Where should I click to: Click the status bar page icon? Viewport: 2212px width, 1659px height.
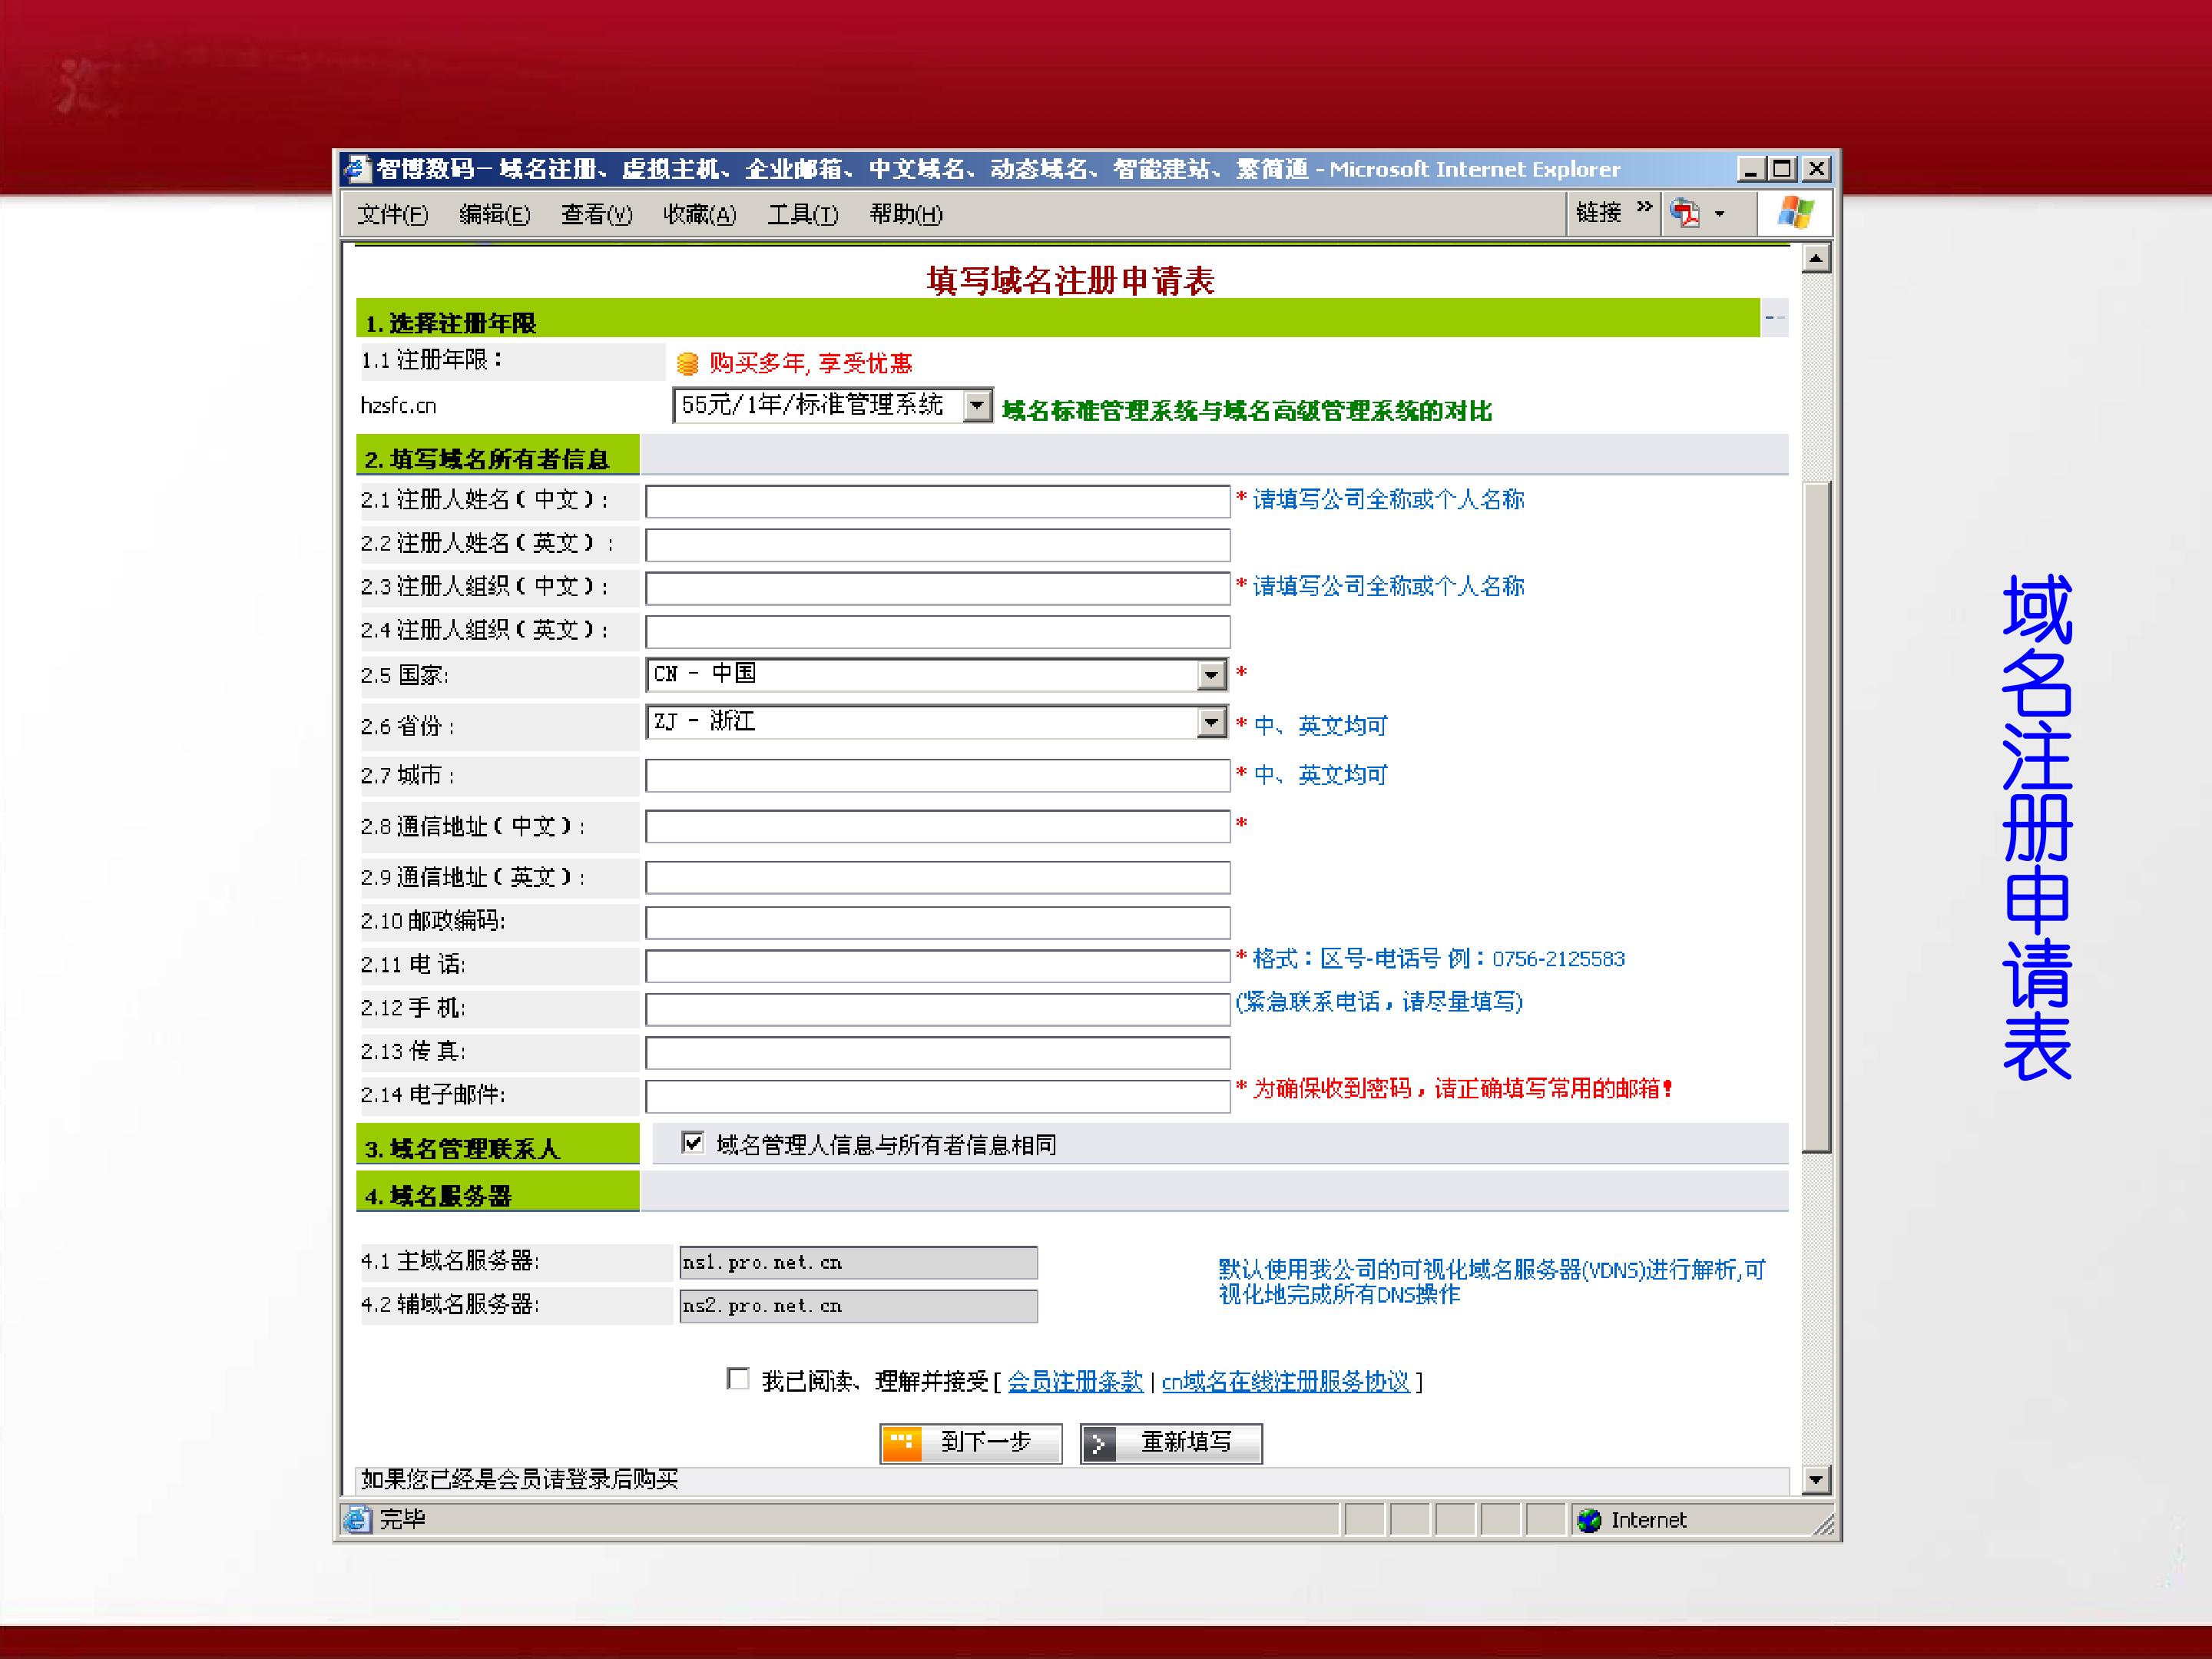(x=357, y=1520)
